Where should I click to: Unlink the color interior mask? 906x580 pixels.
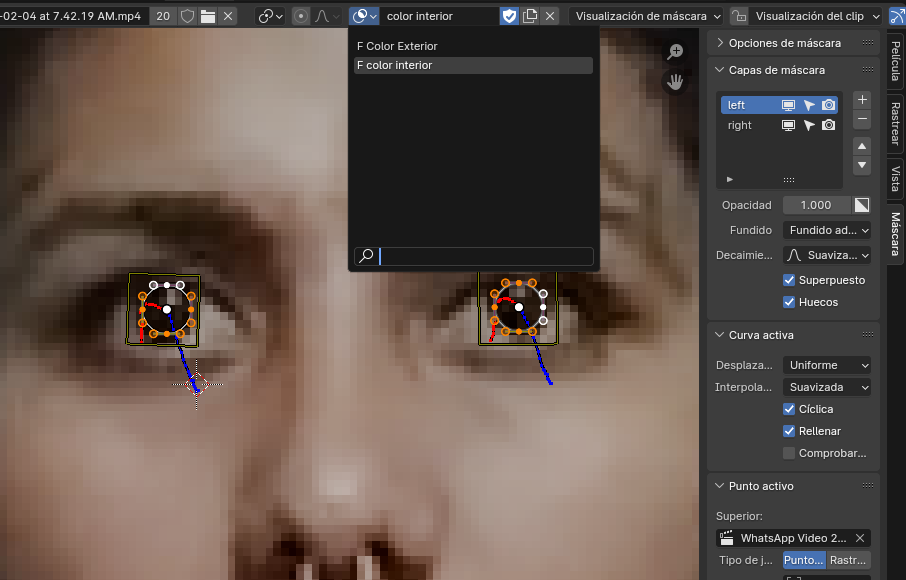pos(550,16)
